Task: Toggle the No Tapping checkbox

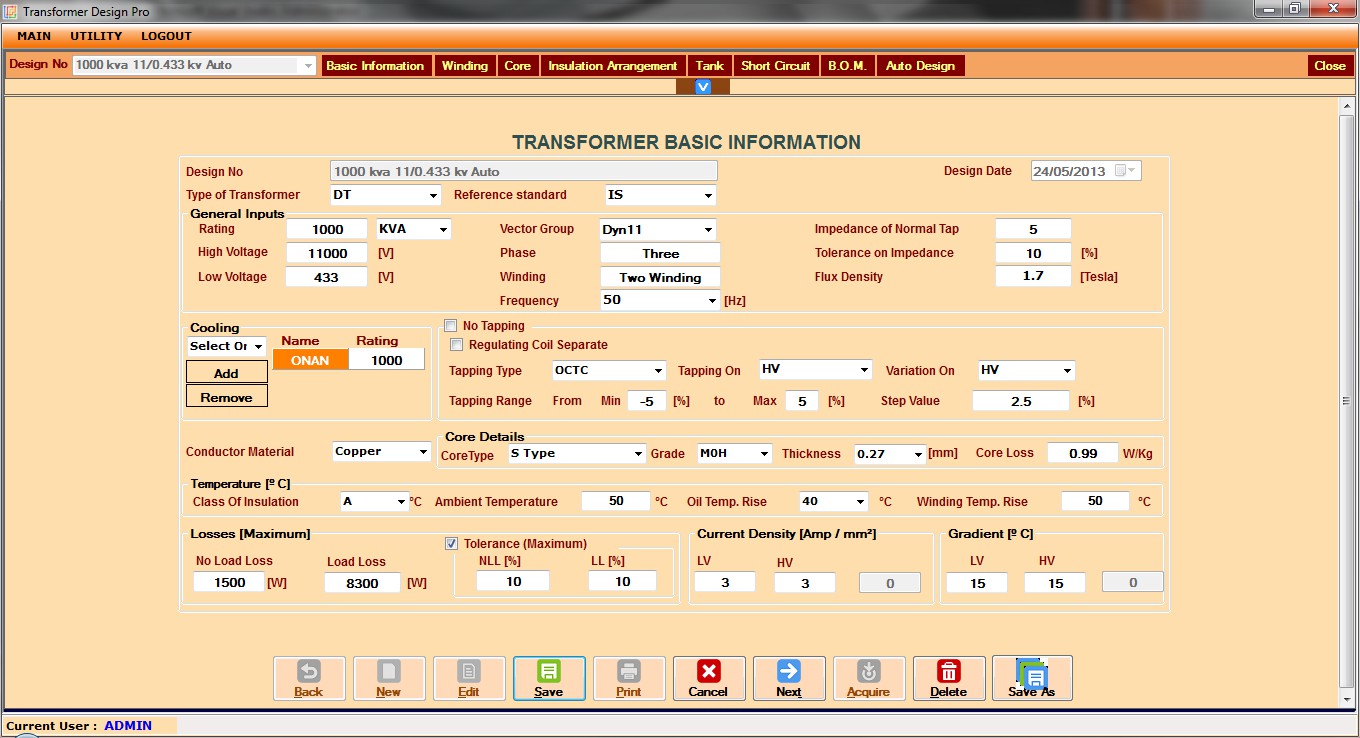Action: [x=451, y=326]
